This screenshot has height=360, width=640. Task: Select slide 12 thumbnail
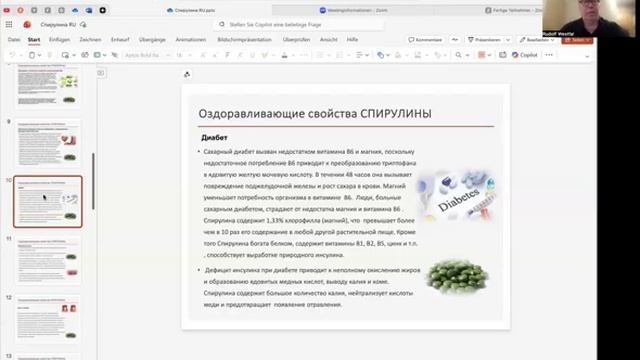48,319
